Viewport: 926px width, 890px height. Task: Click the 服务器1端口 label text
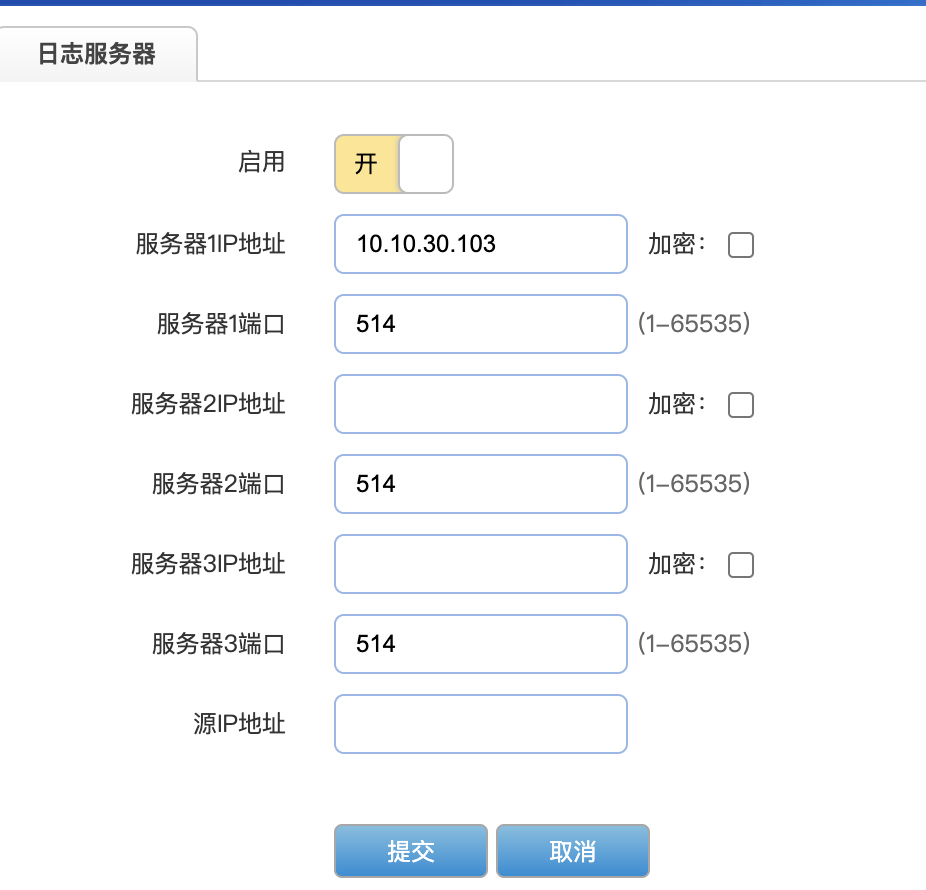tap(220, 324)
